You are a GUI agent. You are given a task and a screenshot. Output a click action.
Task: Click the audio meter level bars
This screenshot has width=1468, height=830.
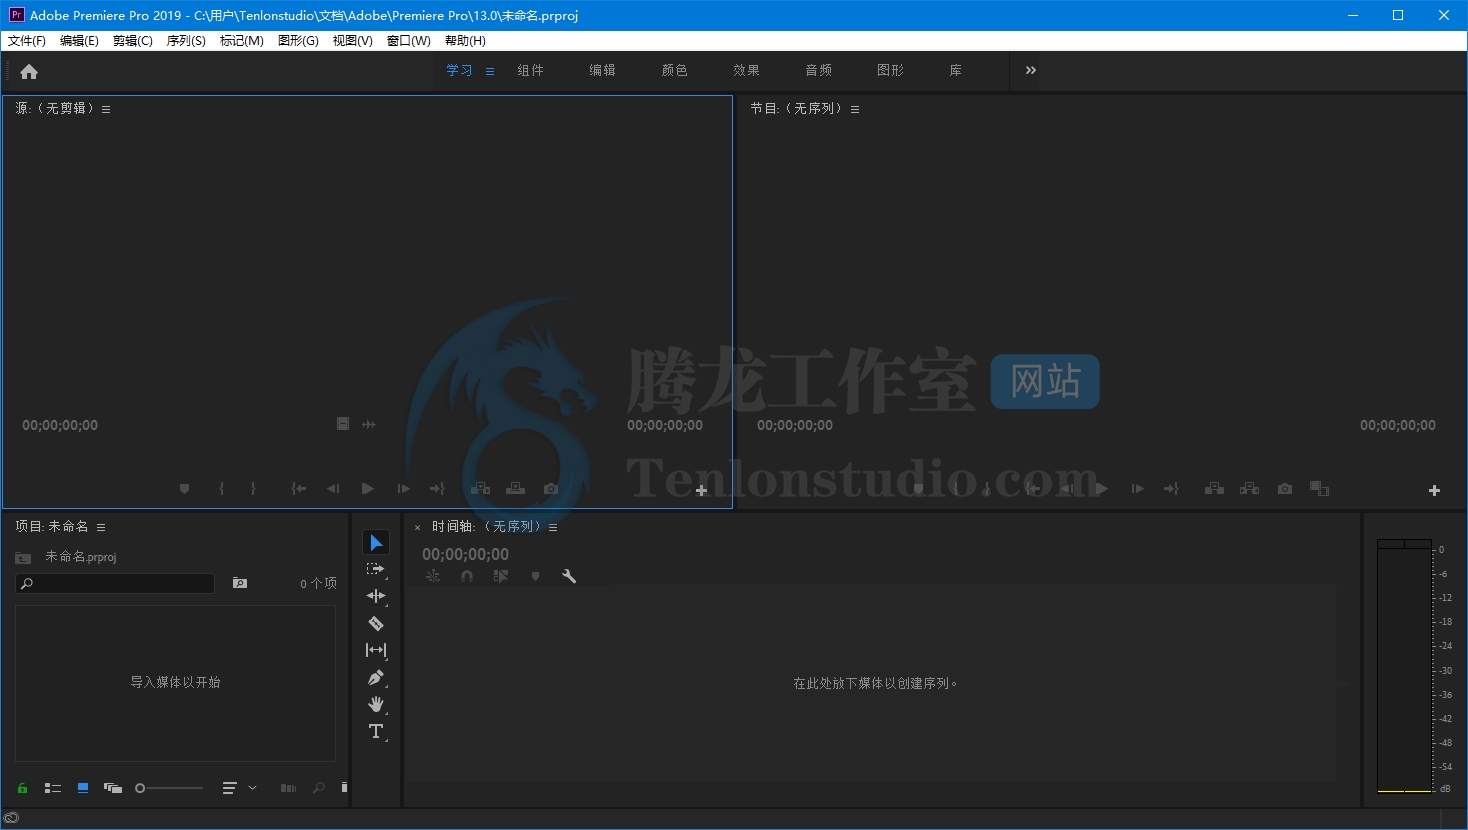coord(1404,666)
